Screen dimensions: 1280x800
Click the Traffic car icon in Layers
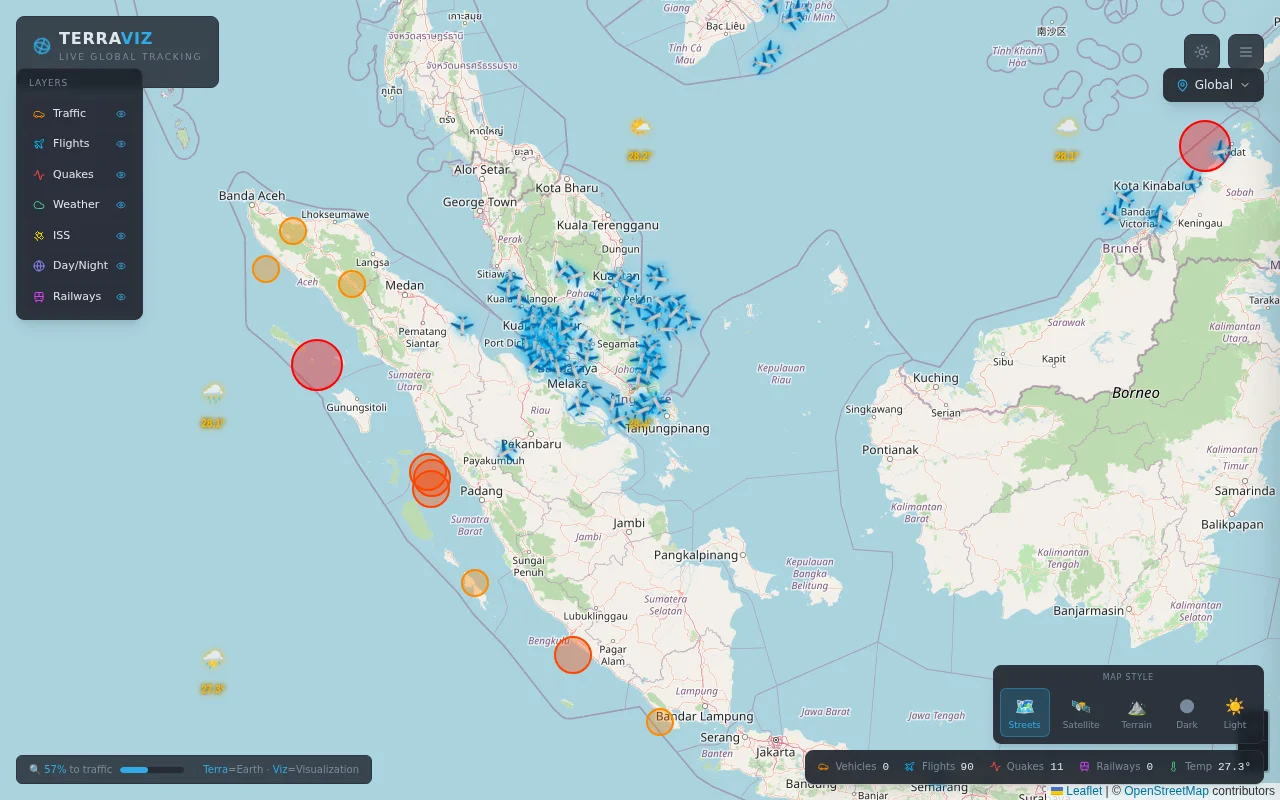pos(39,114)
